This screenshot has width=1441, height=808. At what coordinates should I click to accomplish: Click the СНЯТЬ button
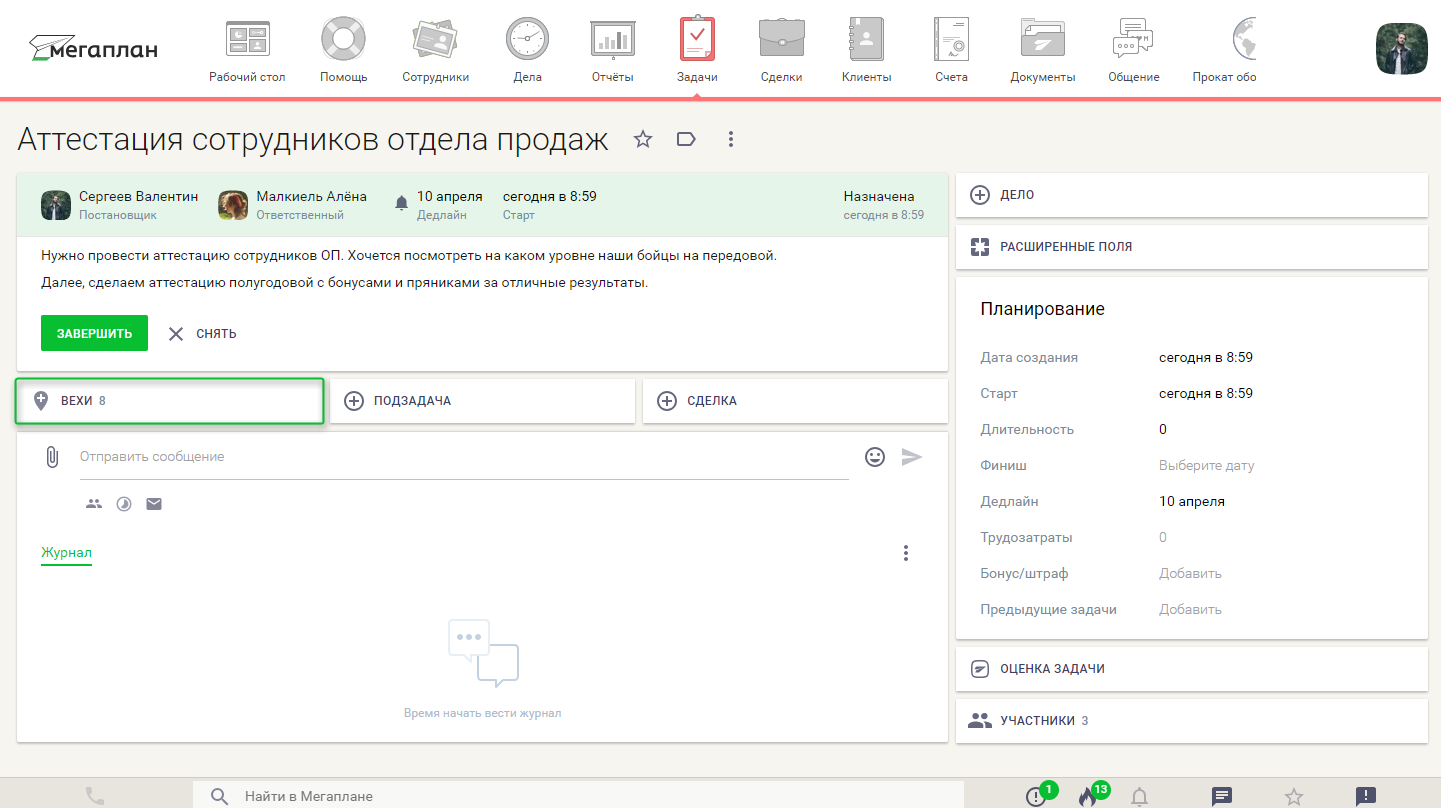click(x=203, y=334)
